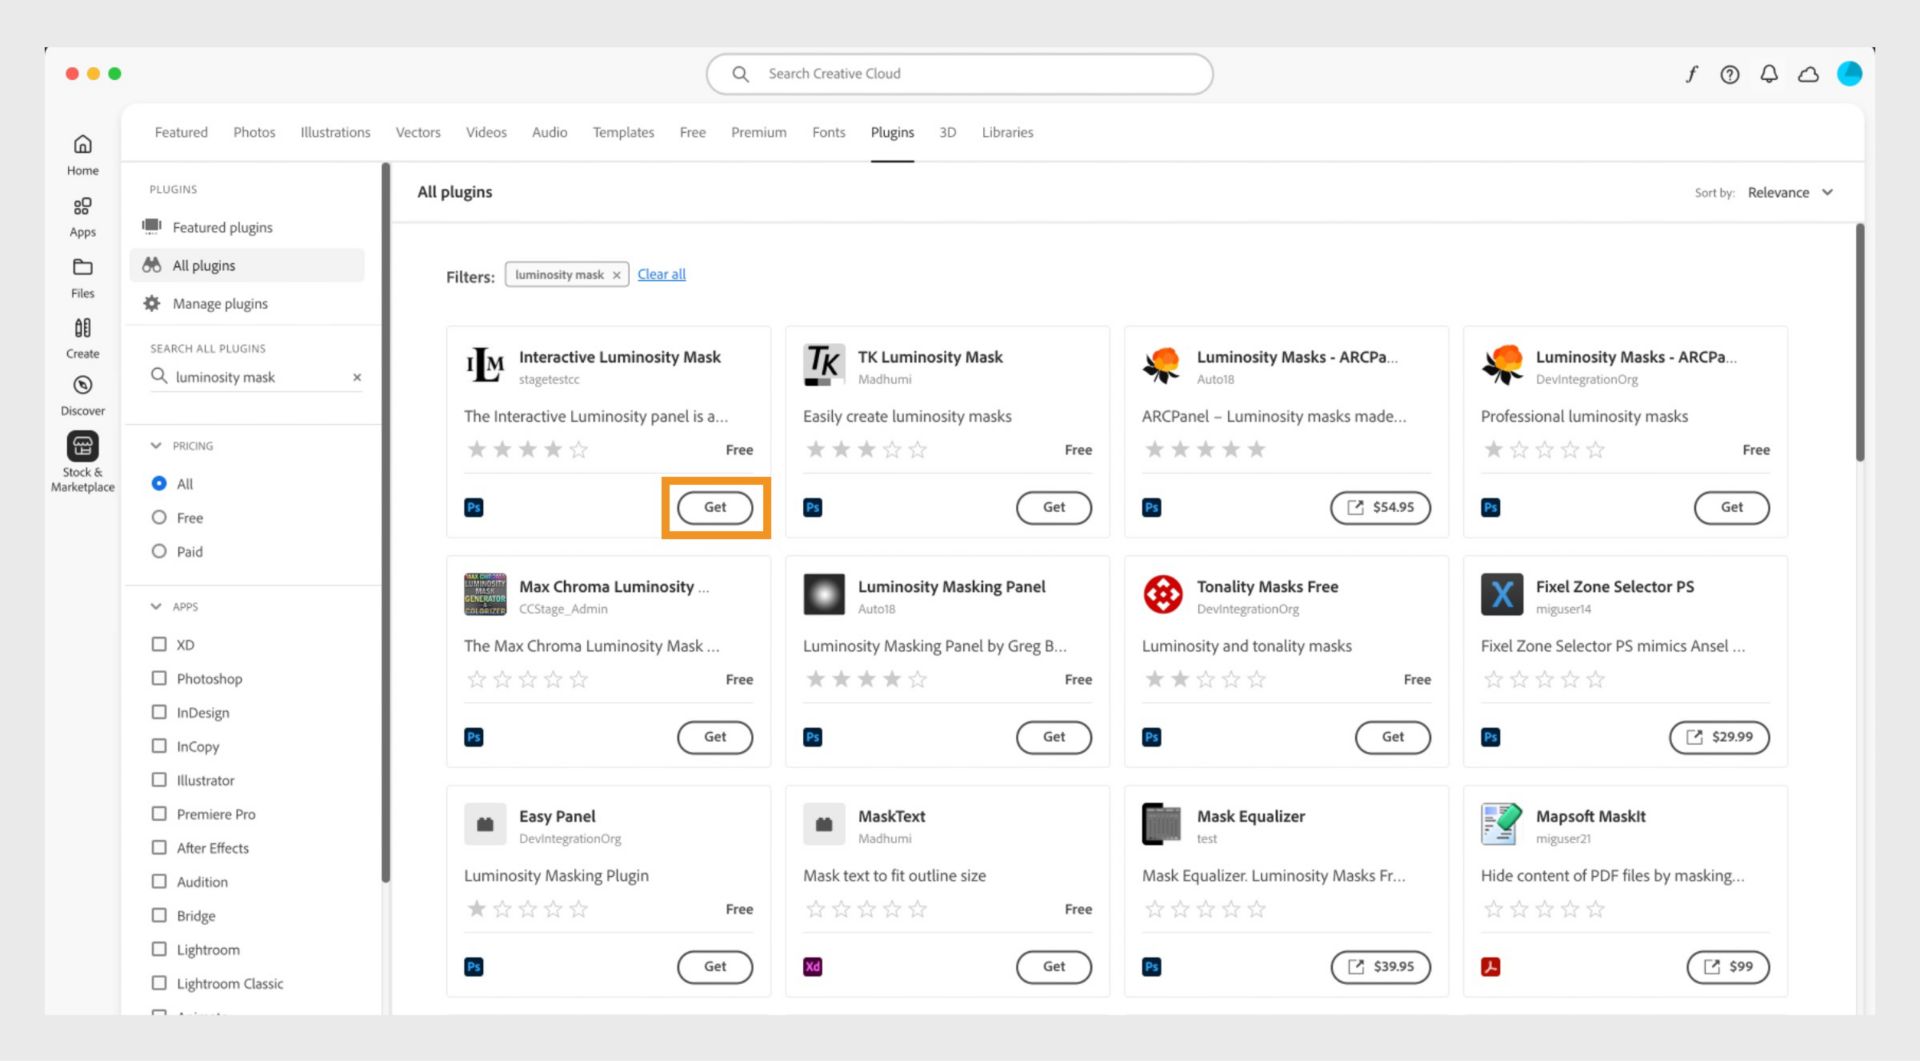Select the Free pricing radio button
The height and width of the screenshot is (1061, 1920).
[159, 517]
